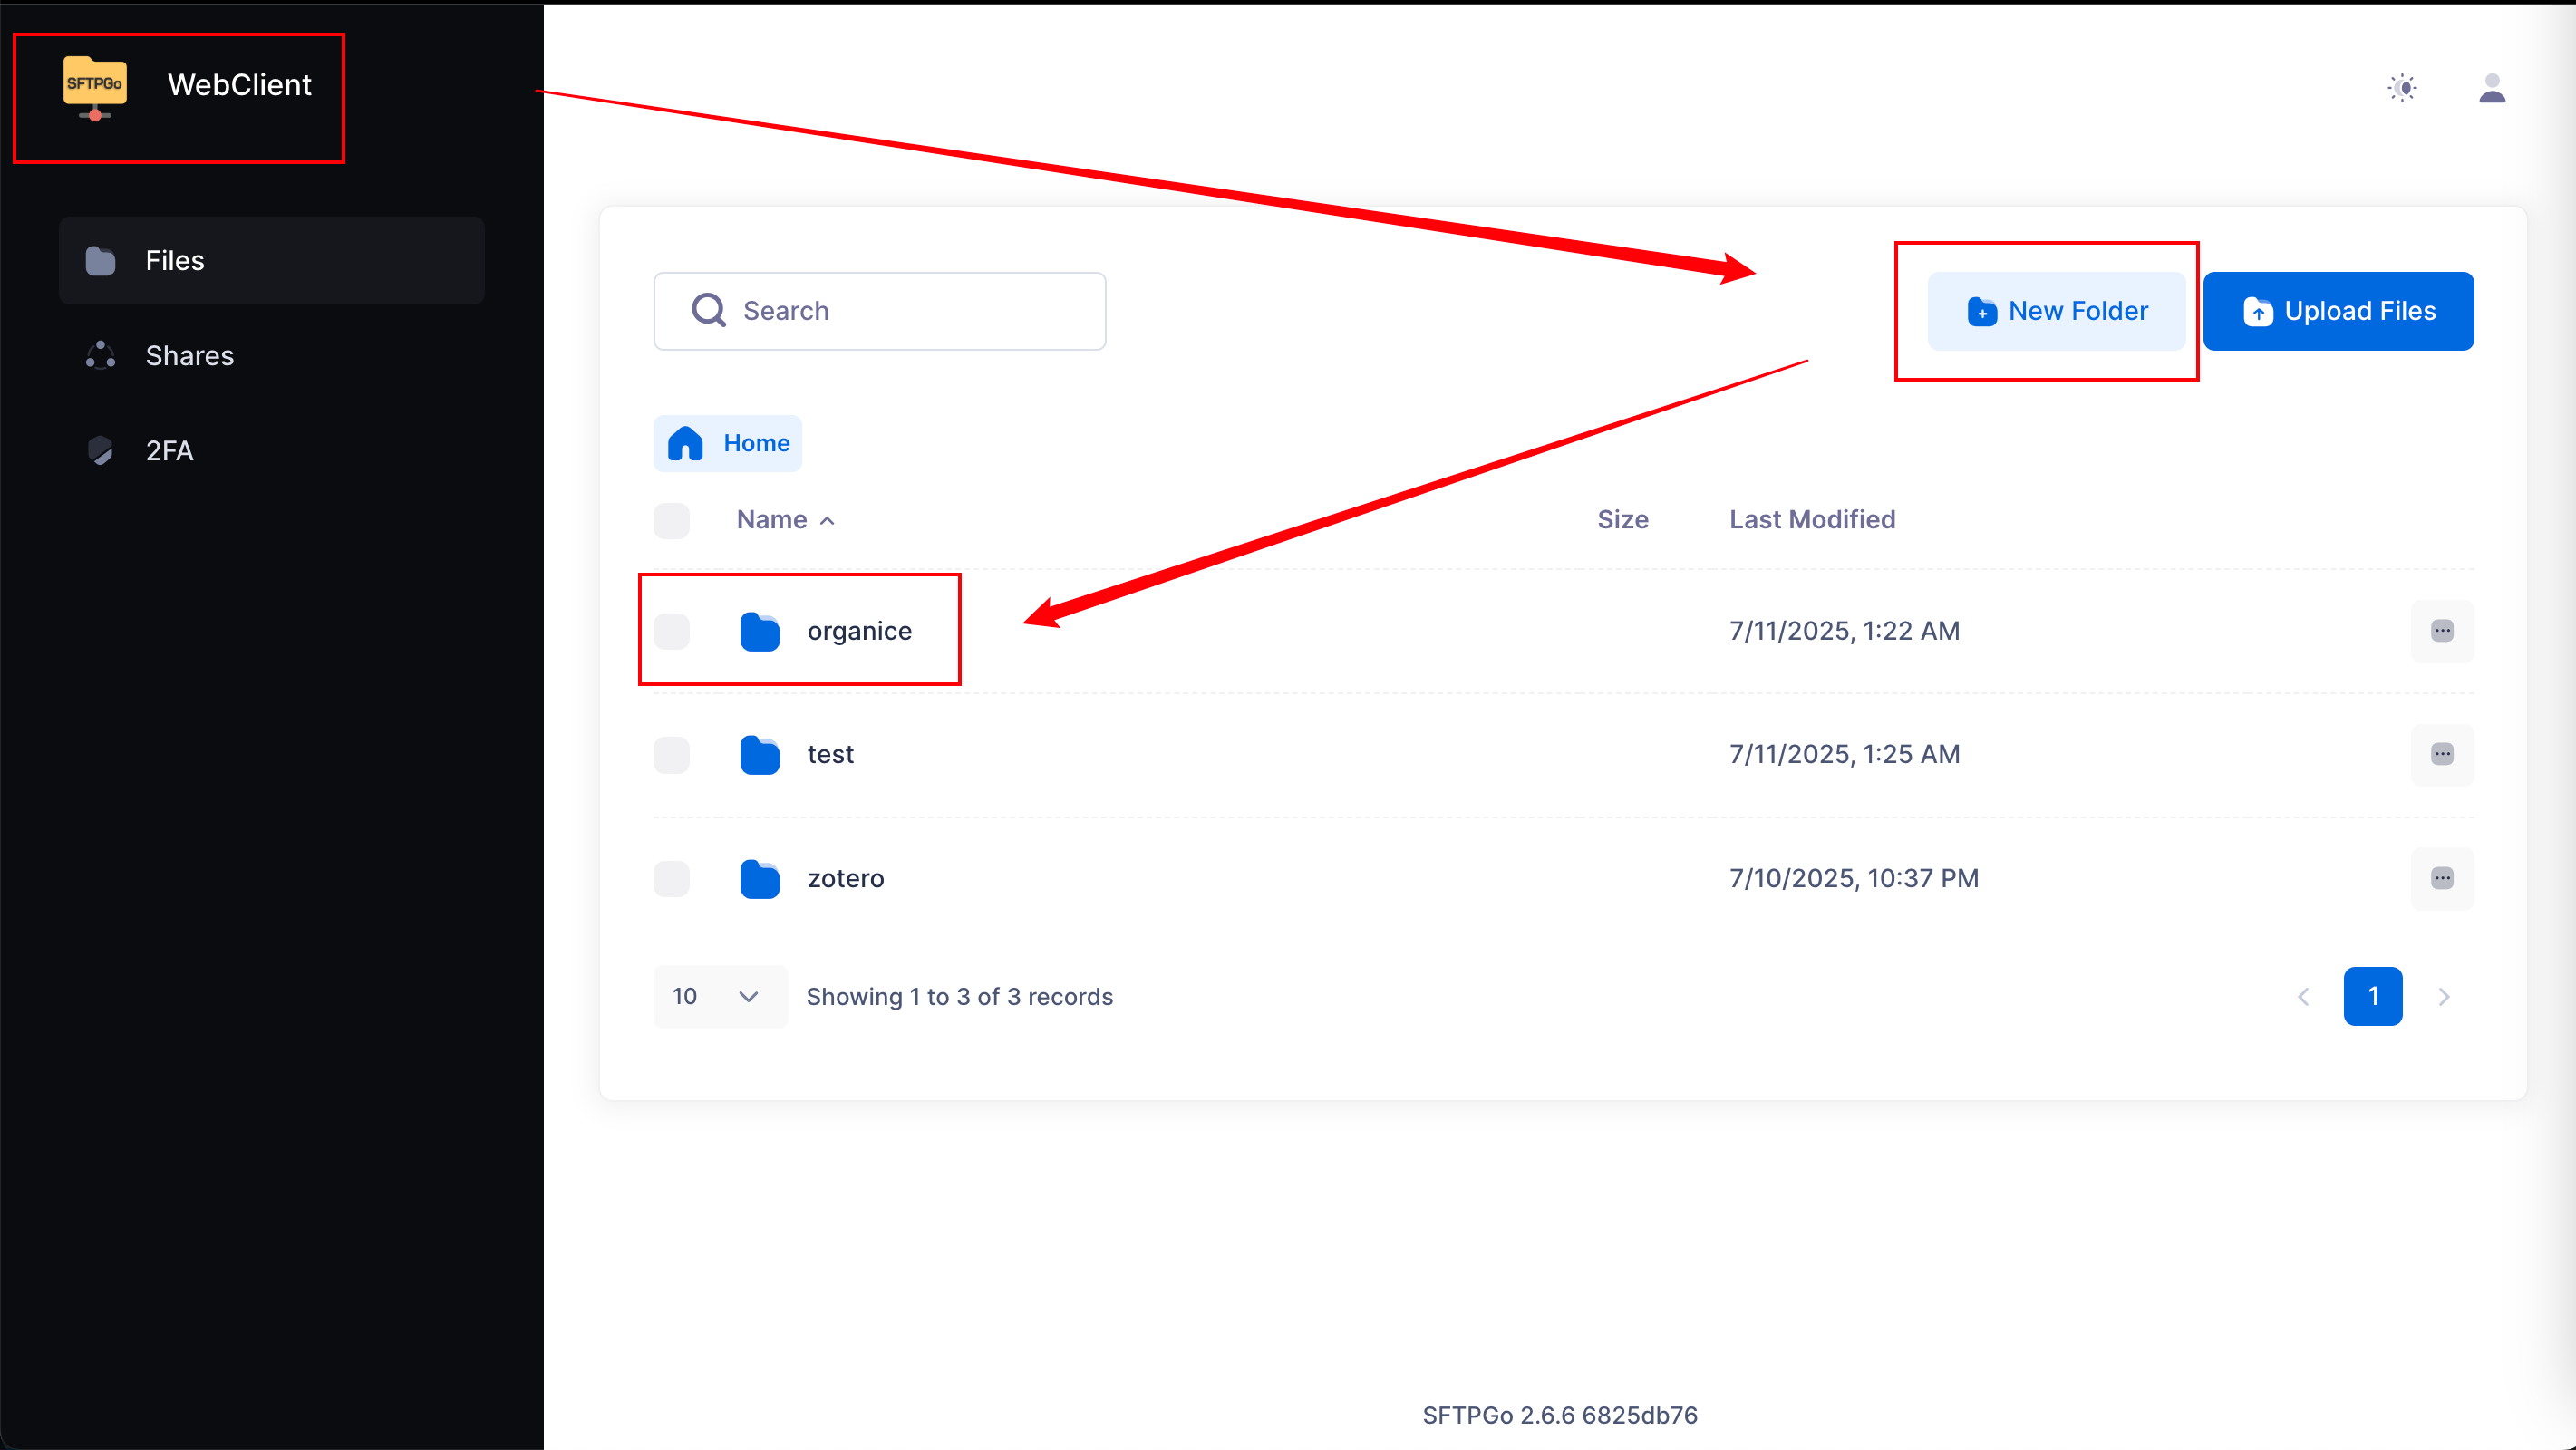Go to the next page arrow

pos(2443,997)
